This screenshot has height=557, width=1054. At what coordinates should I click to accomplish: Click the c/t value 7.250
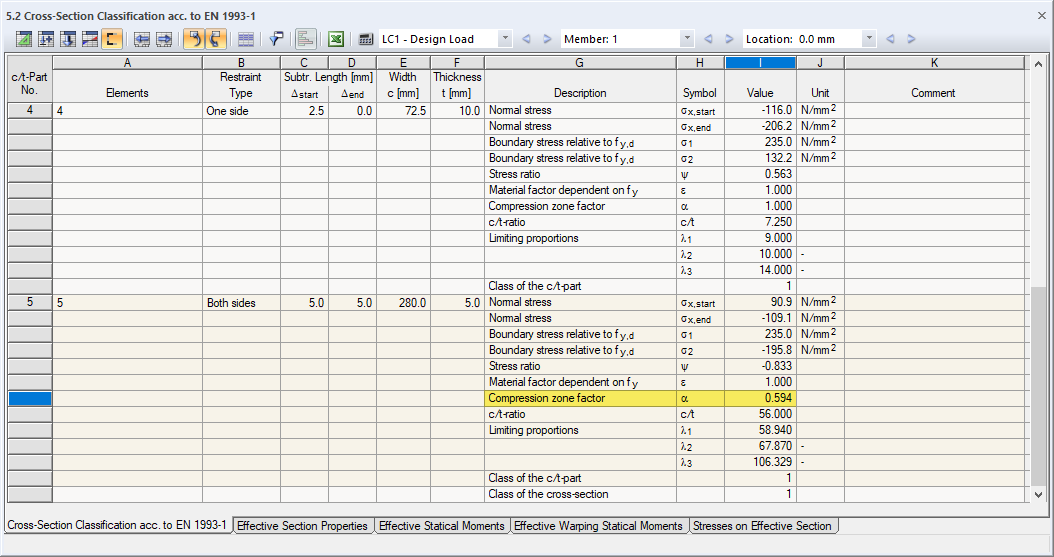click(x=760, y=222)
